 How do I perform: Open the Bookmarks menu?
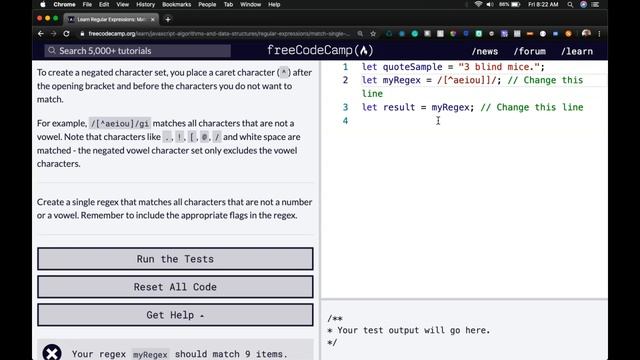point(176,4)
